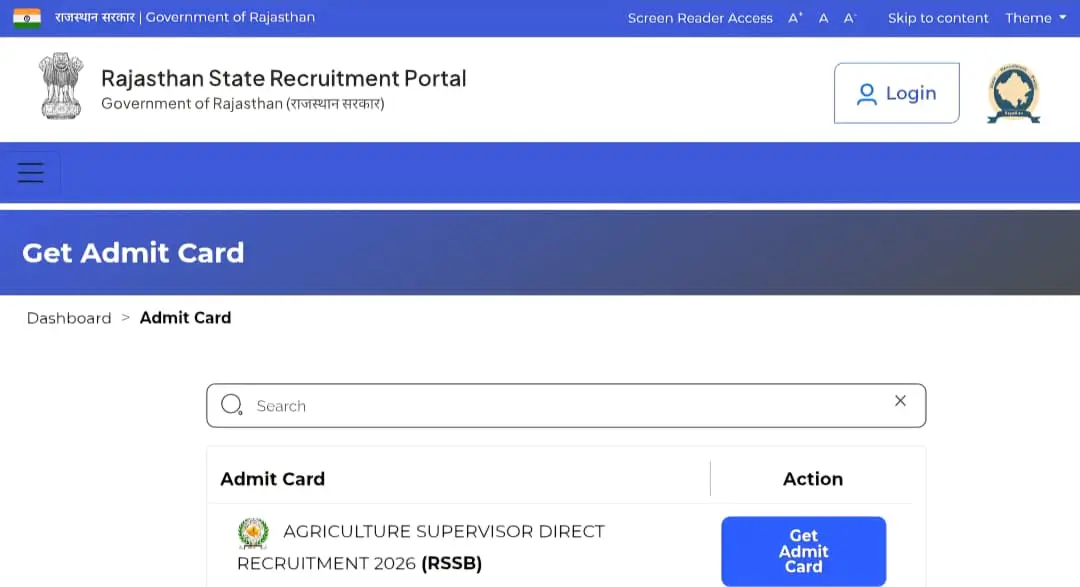Click Skip to content link
This screenshot has width=1080, height=587.
(937, 18)
